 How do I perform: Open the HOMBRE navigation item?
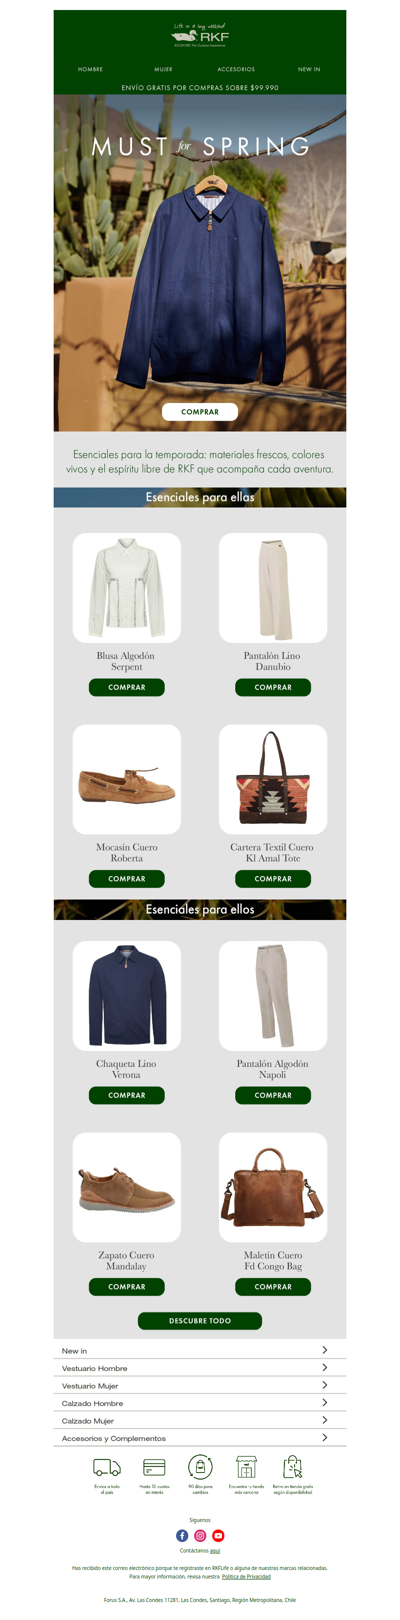tap(90, 69)
